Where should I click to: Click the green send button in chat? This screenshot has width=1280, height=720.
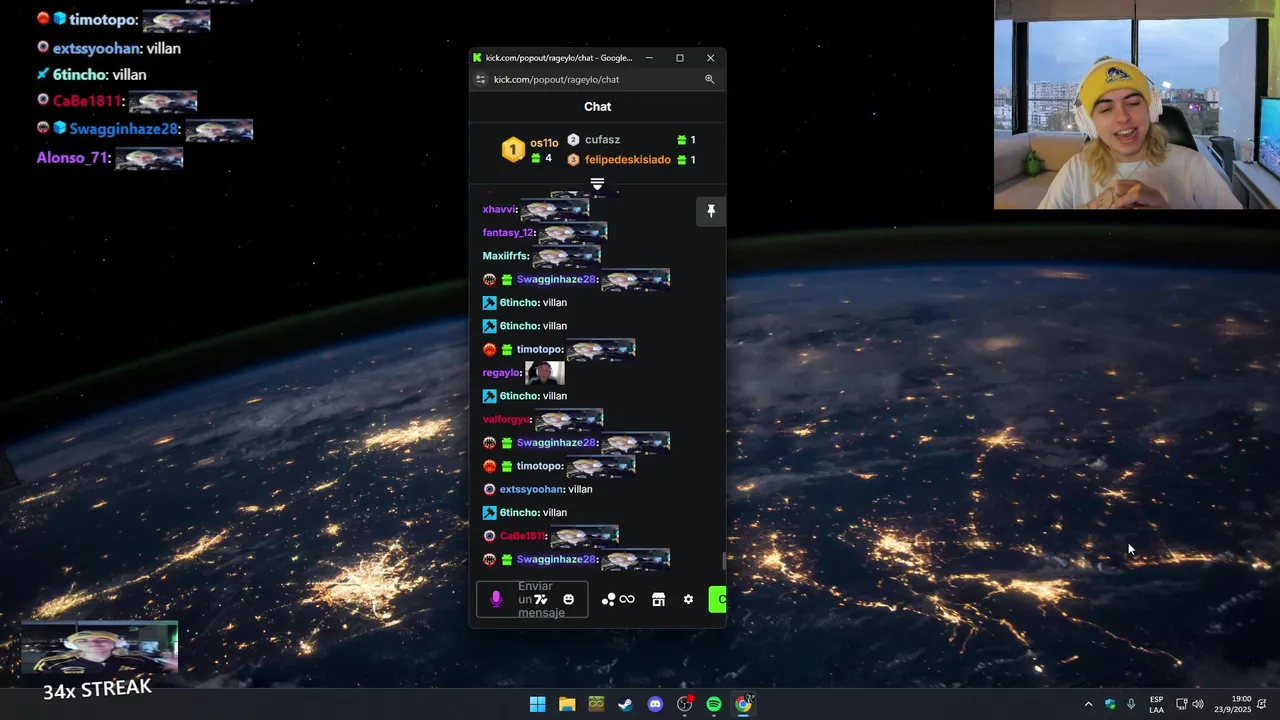(x=717, y=600)
